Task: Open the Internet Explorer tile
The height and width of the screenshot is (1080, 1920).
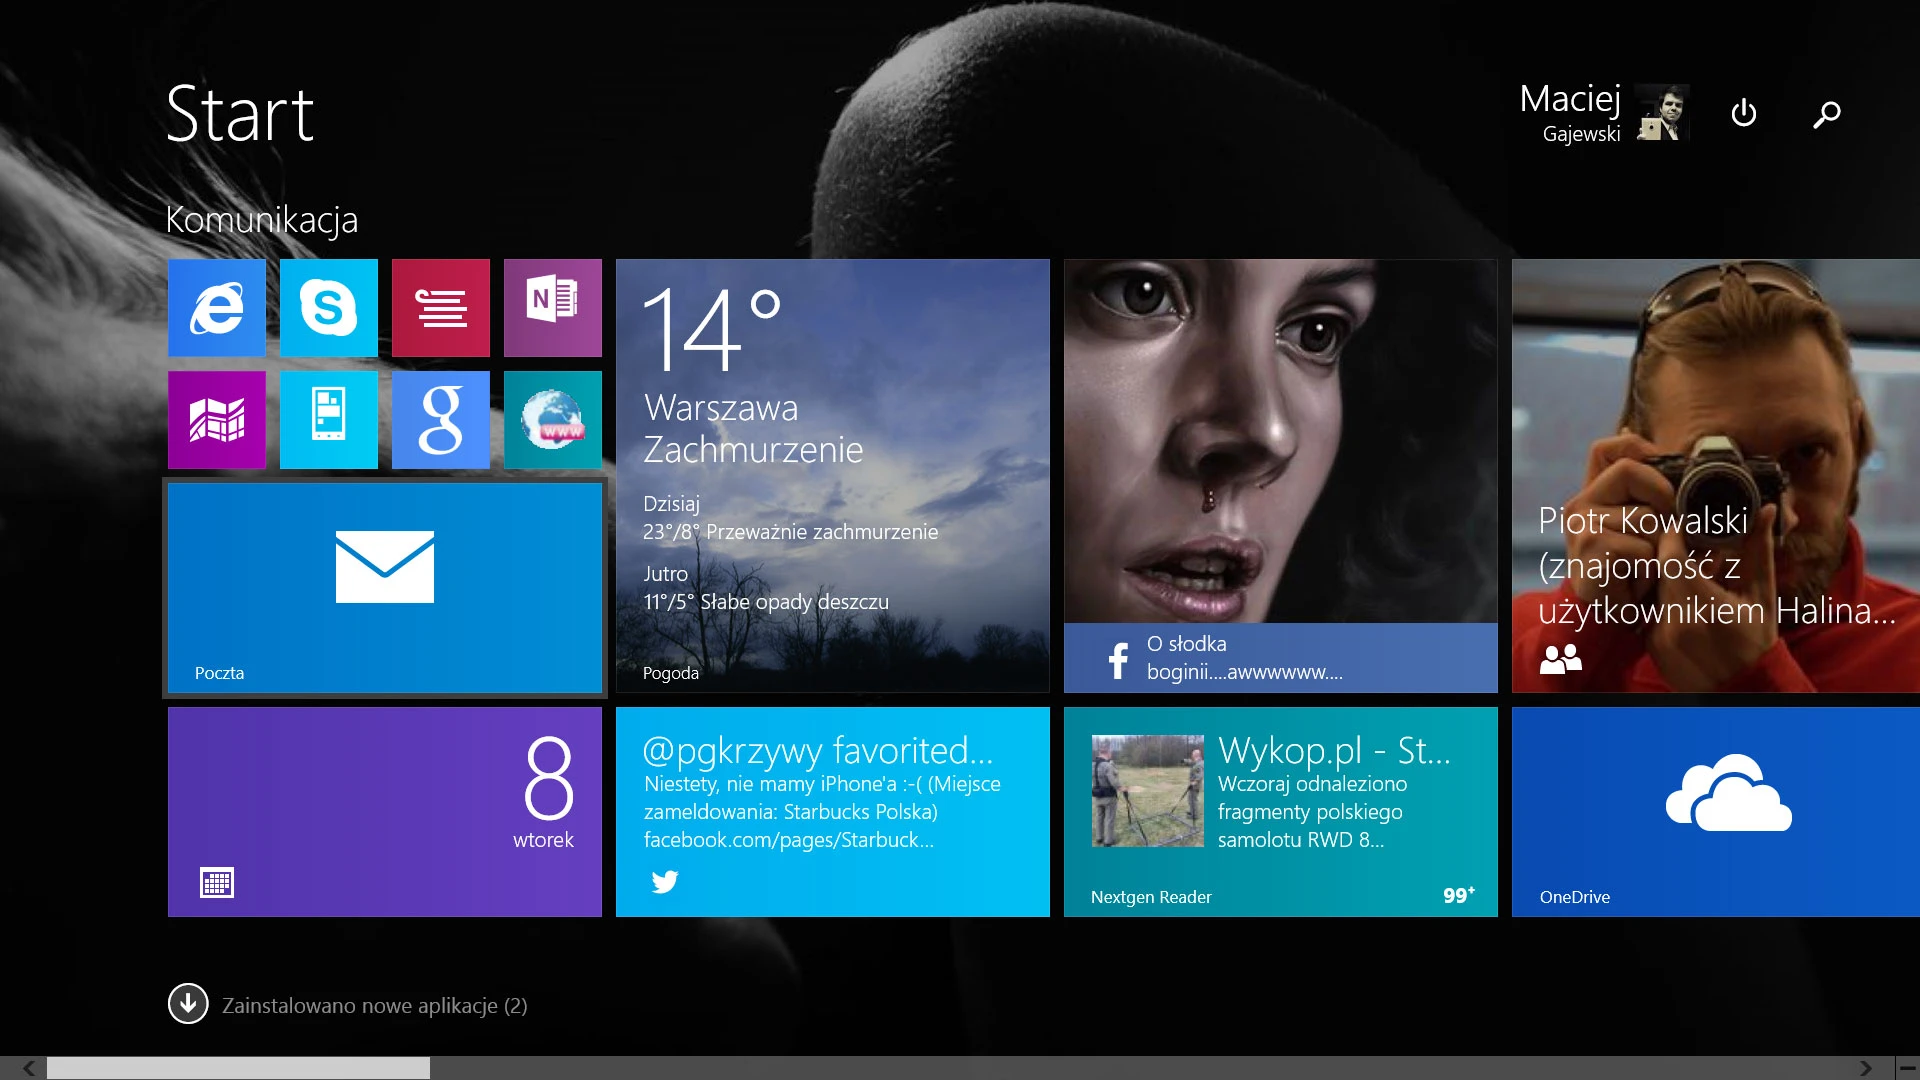Action: point(217,308)
